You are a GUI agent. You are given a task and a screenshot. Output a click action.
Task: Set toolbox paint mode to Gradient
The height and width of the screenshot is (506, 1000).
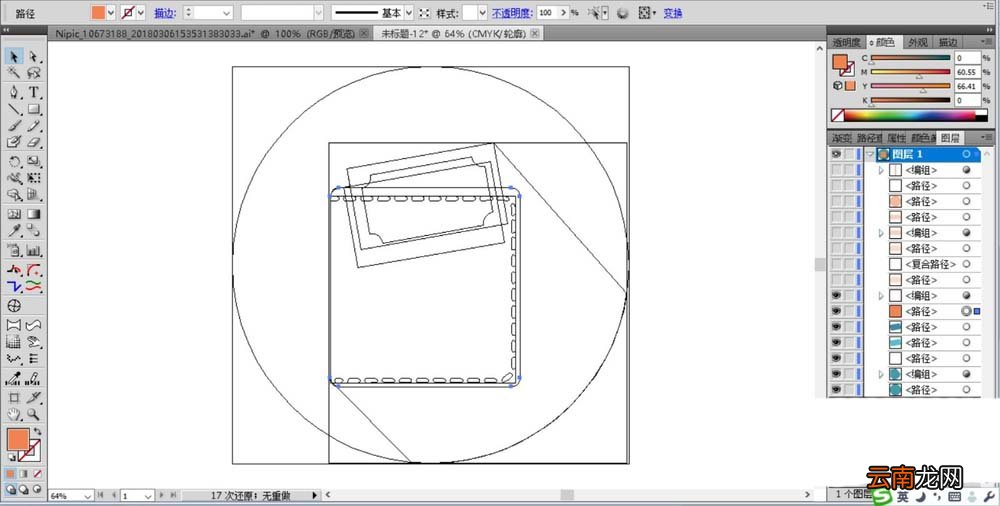pos(24,474)
